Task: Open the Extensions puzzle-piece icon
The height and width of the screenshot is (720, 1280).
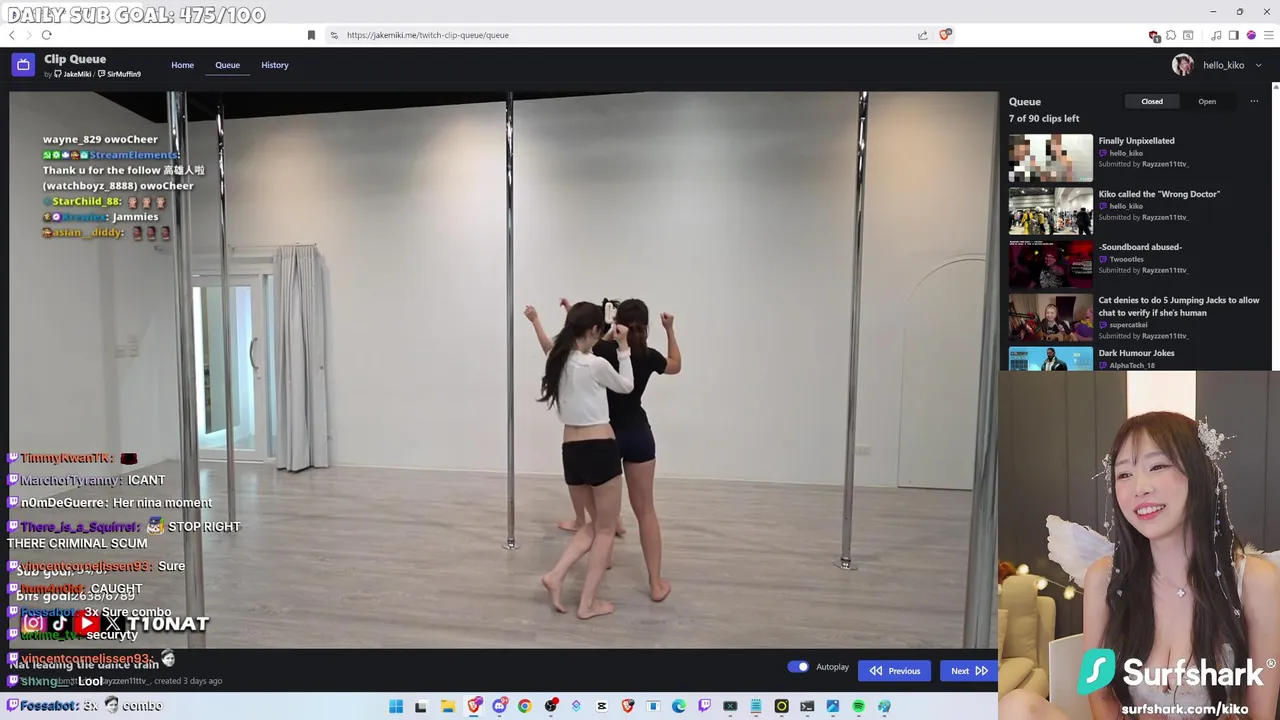Action: 1171,35
